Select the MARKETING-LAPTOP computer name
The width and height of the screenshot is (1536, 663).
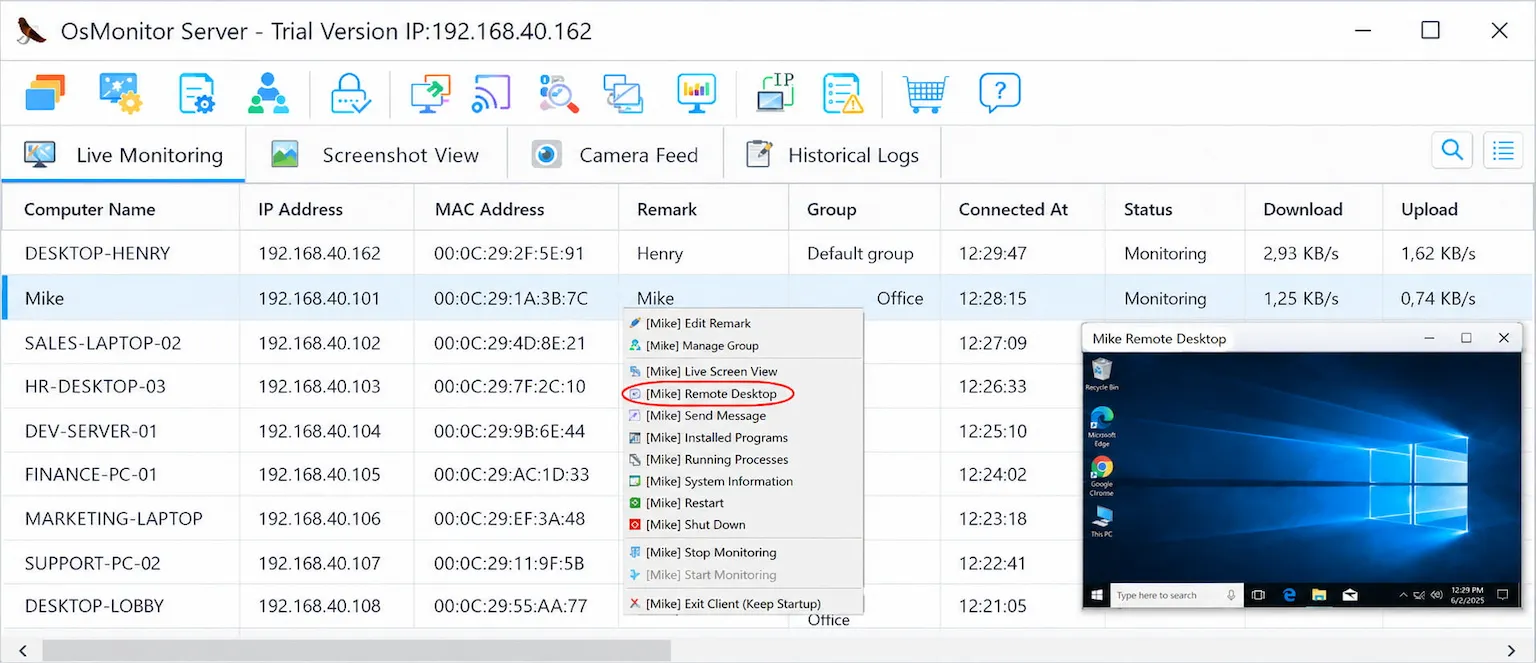pyautogui.click(x=113, y=518)
